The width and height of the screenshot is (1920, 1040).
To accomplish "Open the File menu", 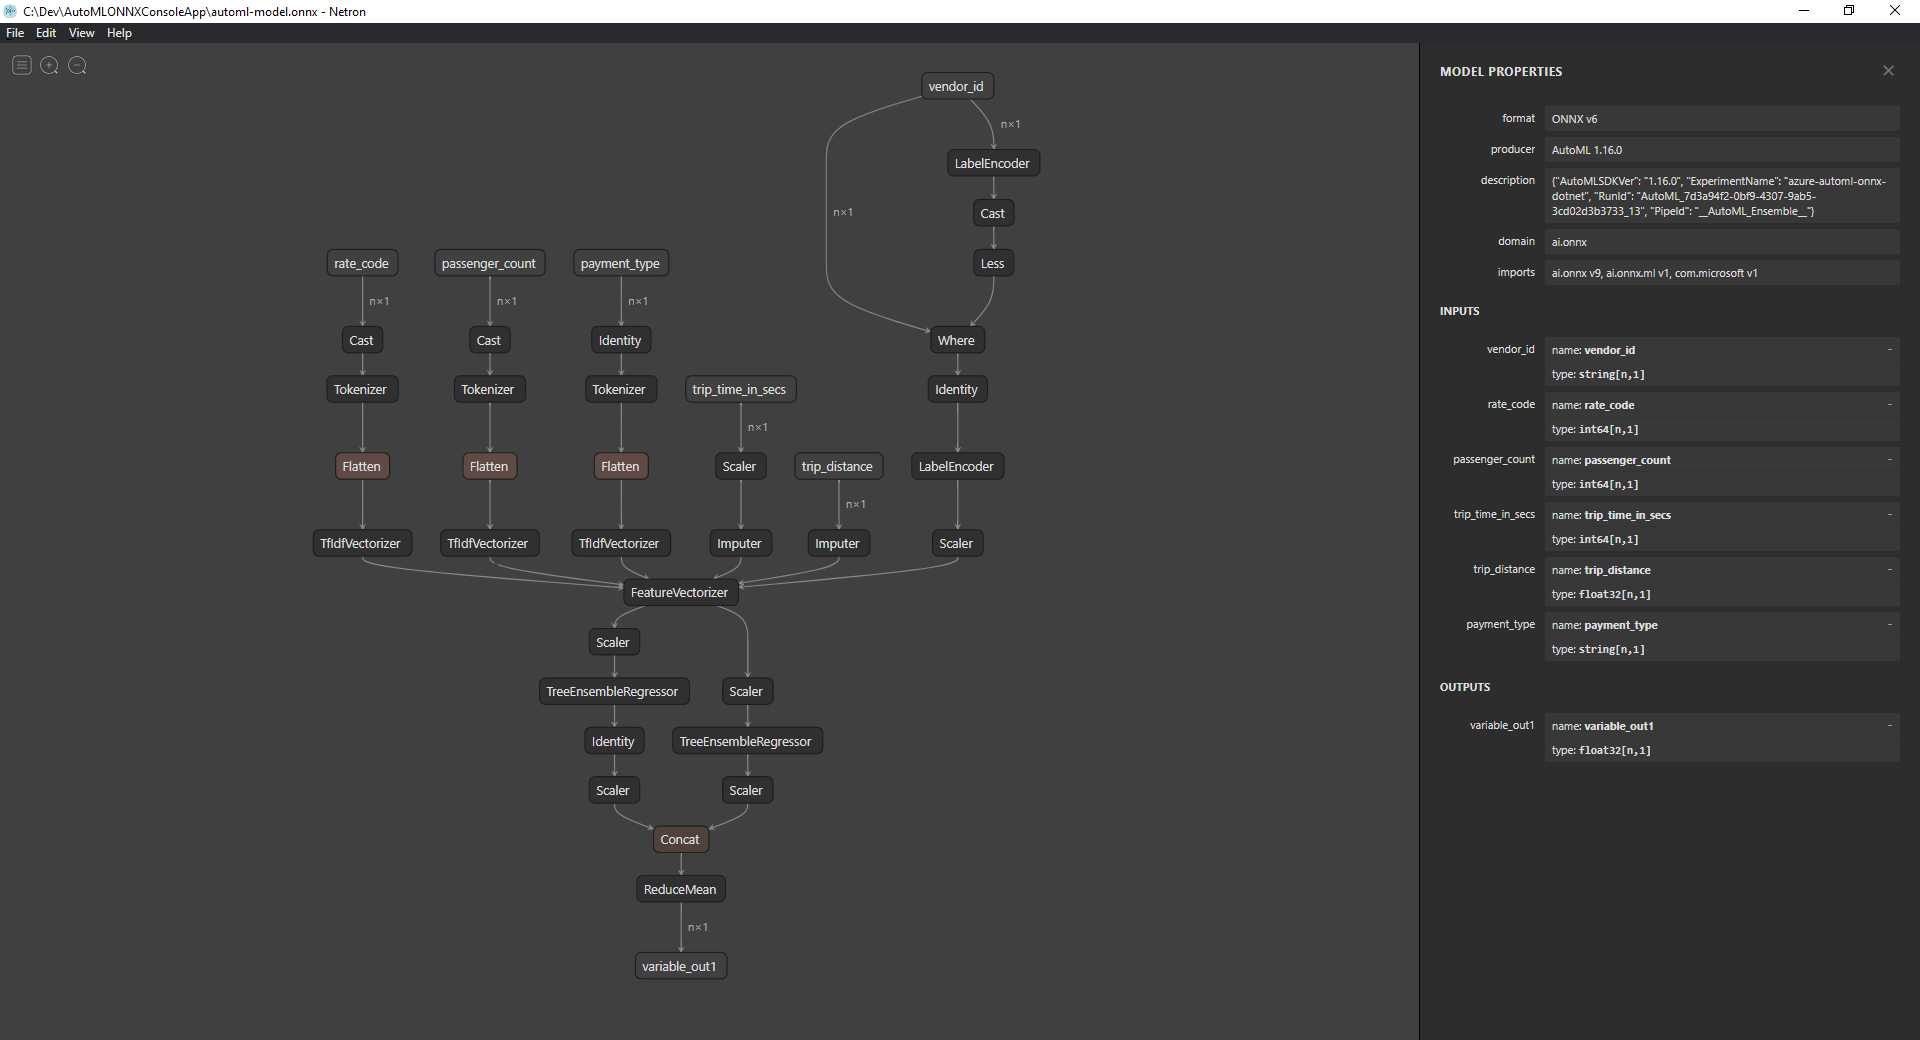I will (x=15, y=33).
